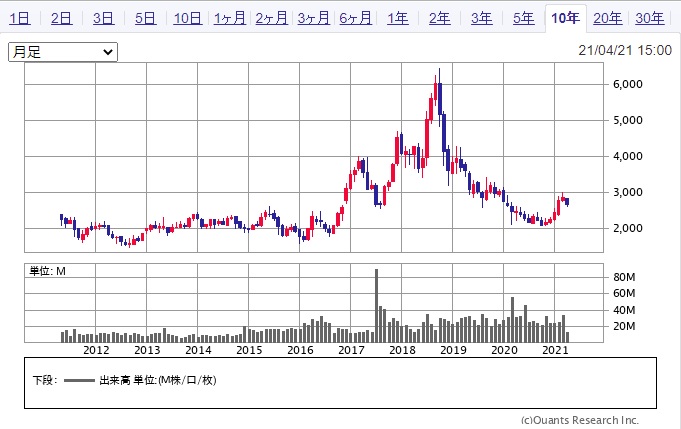This screenshot has height=429, width=681.
Task: View the 1年 chart range
Action: click(x=397, y=19)
